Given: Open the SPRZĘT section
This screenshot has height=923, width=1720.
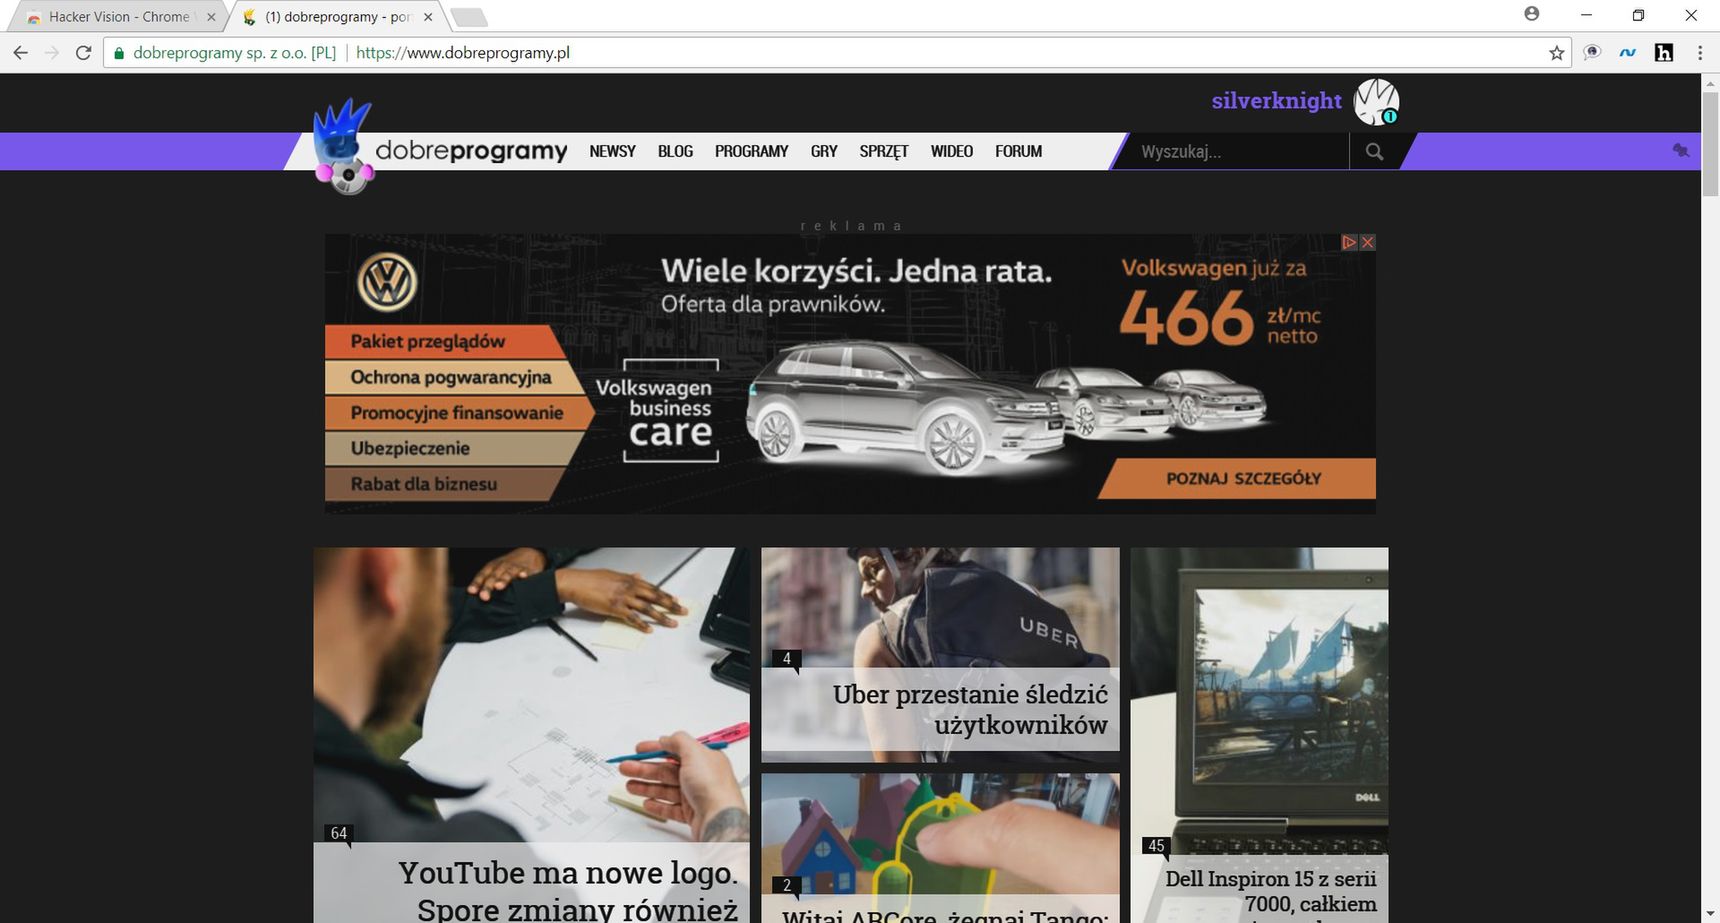Looking at the screenshot, I should (884, 151).
